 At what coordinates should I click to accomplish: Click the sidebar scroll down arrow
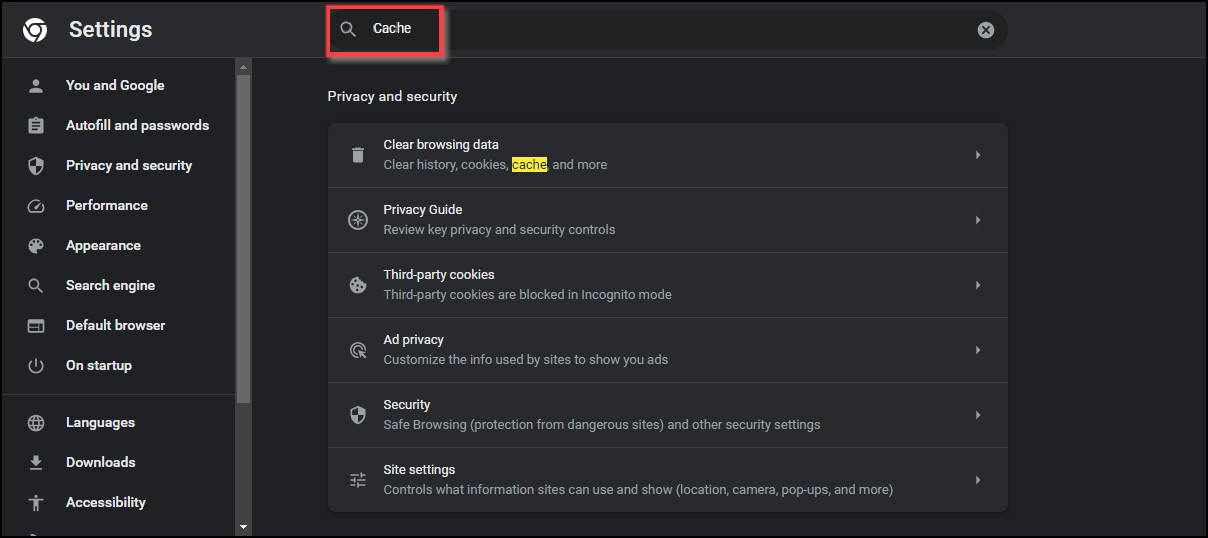pos(243,526)
